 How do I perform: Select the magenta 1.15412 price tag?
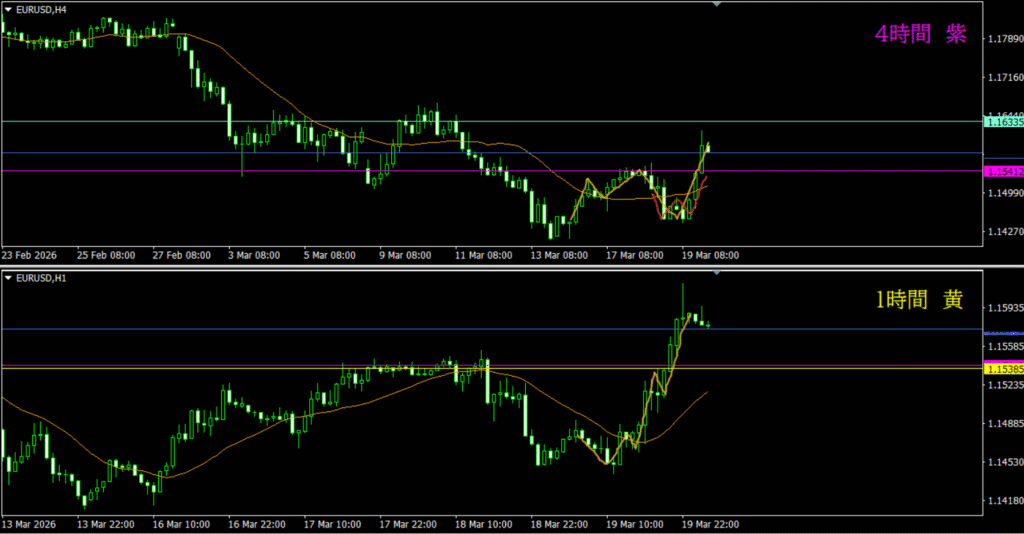click(1003, 172)
